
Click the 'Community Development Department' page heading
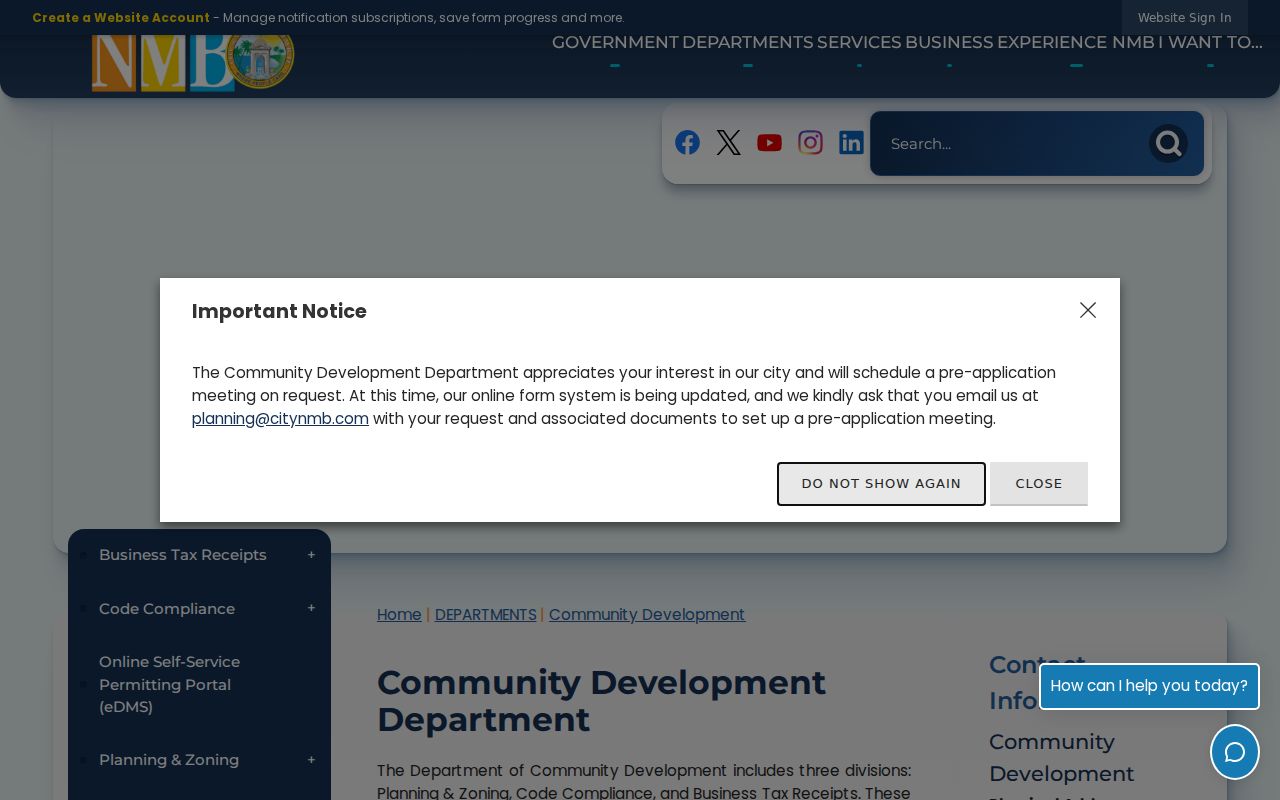(x=601, y=701)
